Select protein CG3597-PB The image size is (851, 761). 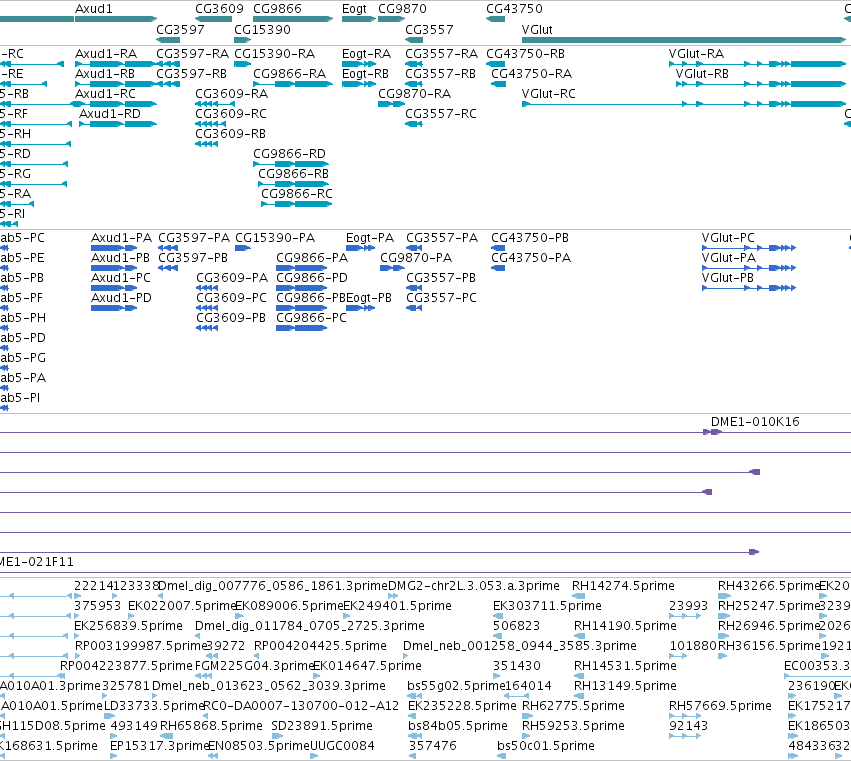[193, 258]
